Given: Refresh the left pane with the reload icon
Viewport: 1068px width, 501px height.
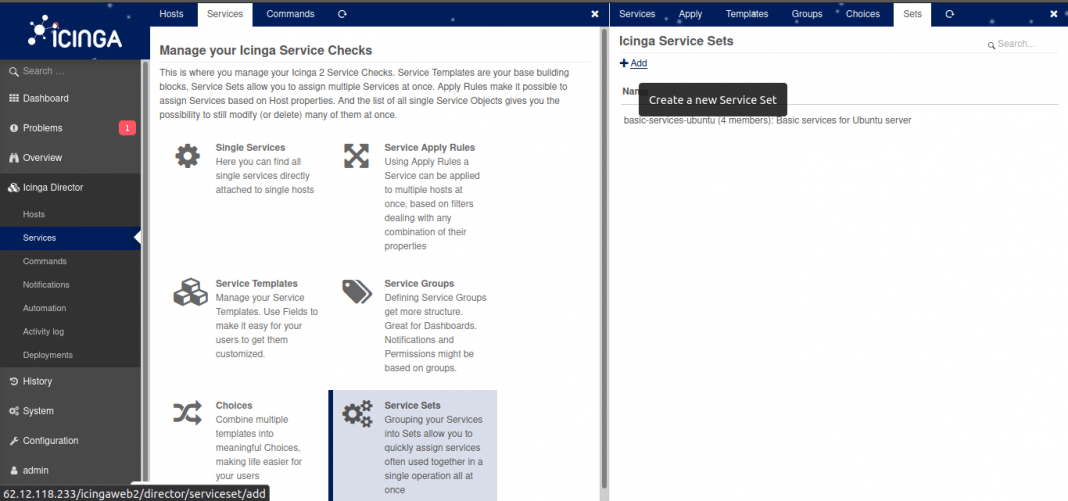Looking at the screenshot, I should [x=342, y=14].
